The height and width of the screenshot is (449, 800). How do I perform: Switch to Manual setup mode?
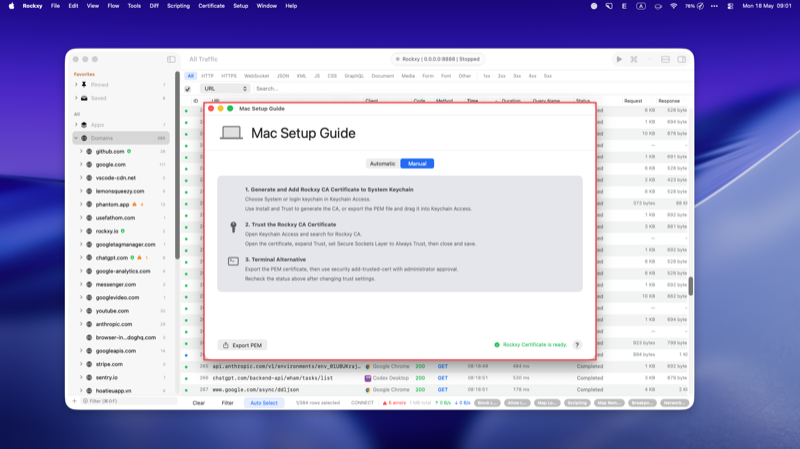click(417, 164)
